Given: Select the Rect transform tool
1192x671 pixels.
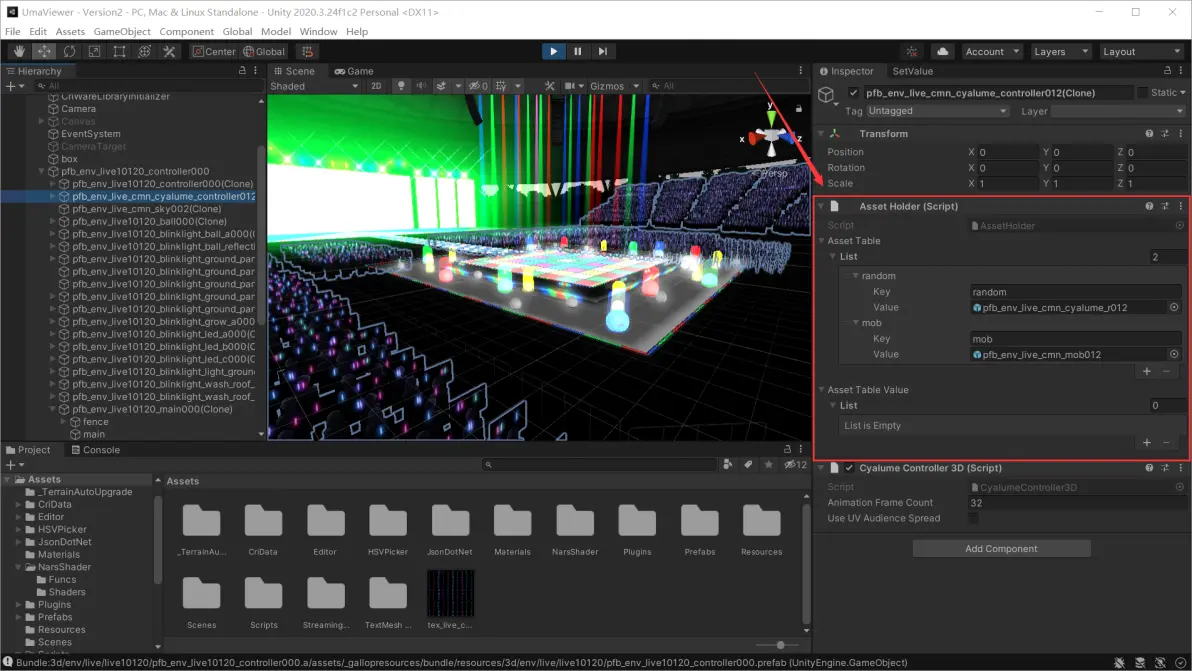Looking at the screenshot, I should [119, 51].
